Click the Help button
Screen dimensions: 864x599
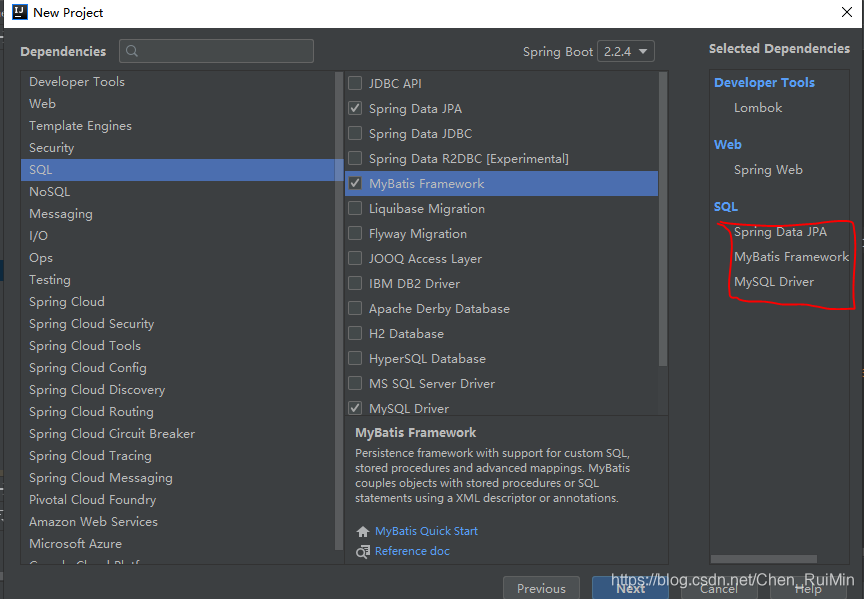pyautogui.click(x=808, y=588)
